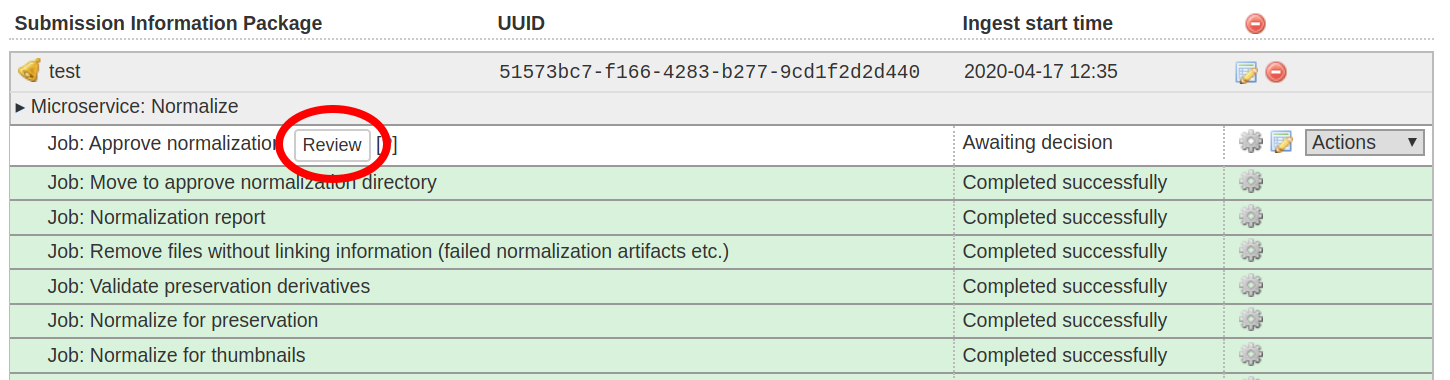Open gear icon for Normalization report job
This screenshot has width=1450, height=380.
coord(1251,217)
